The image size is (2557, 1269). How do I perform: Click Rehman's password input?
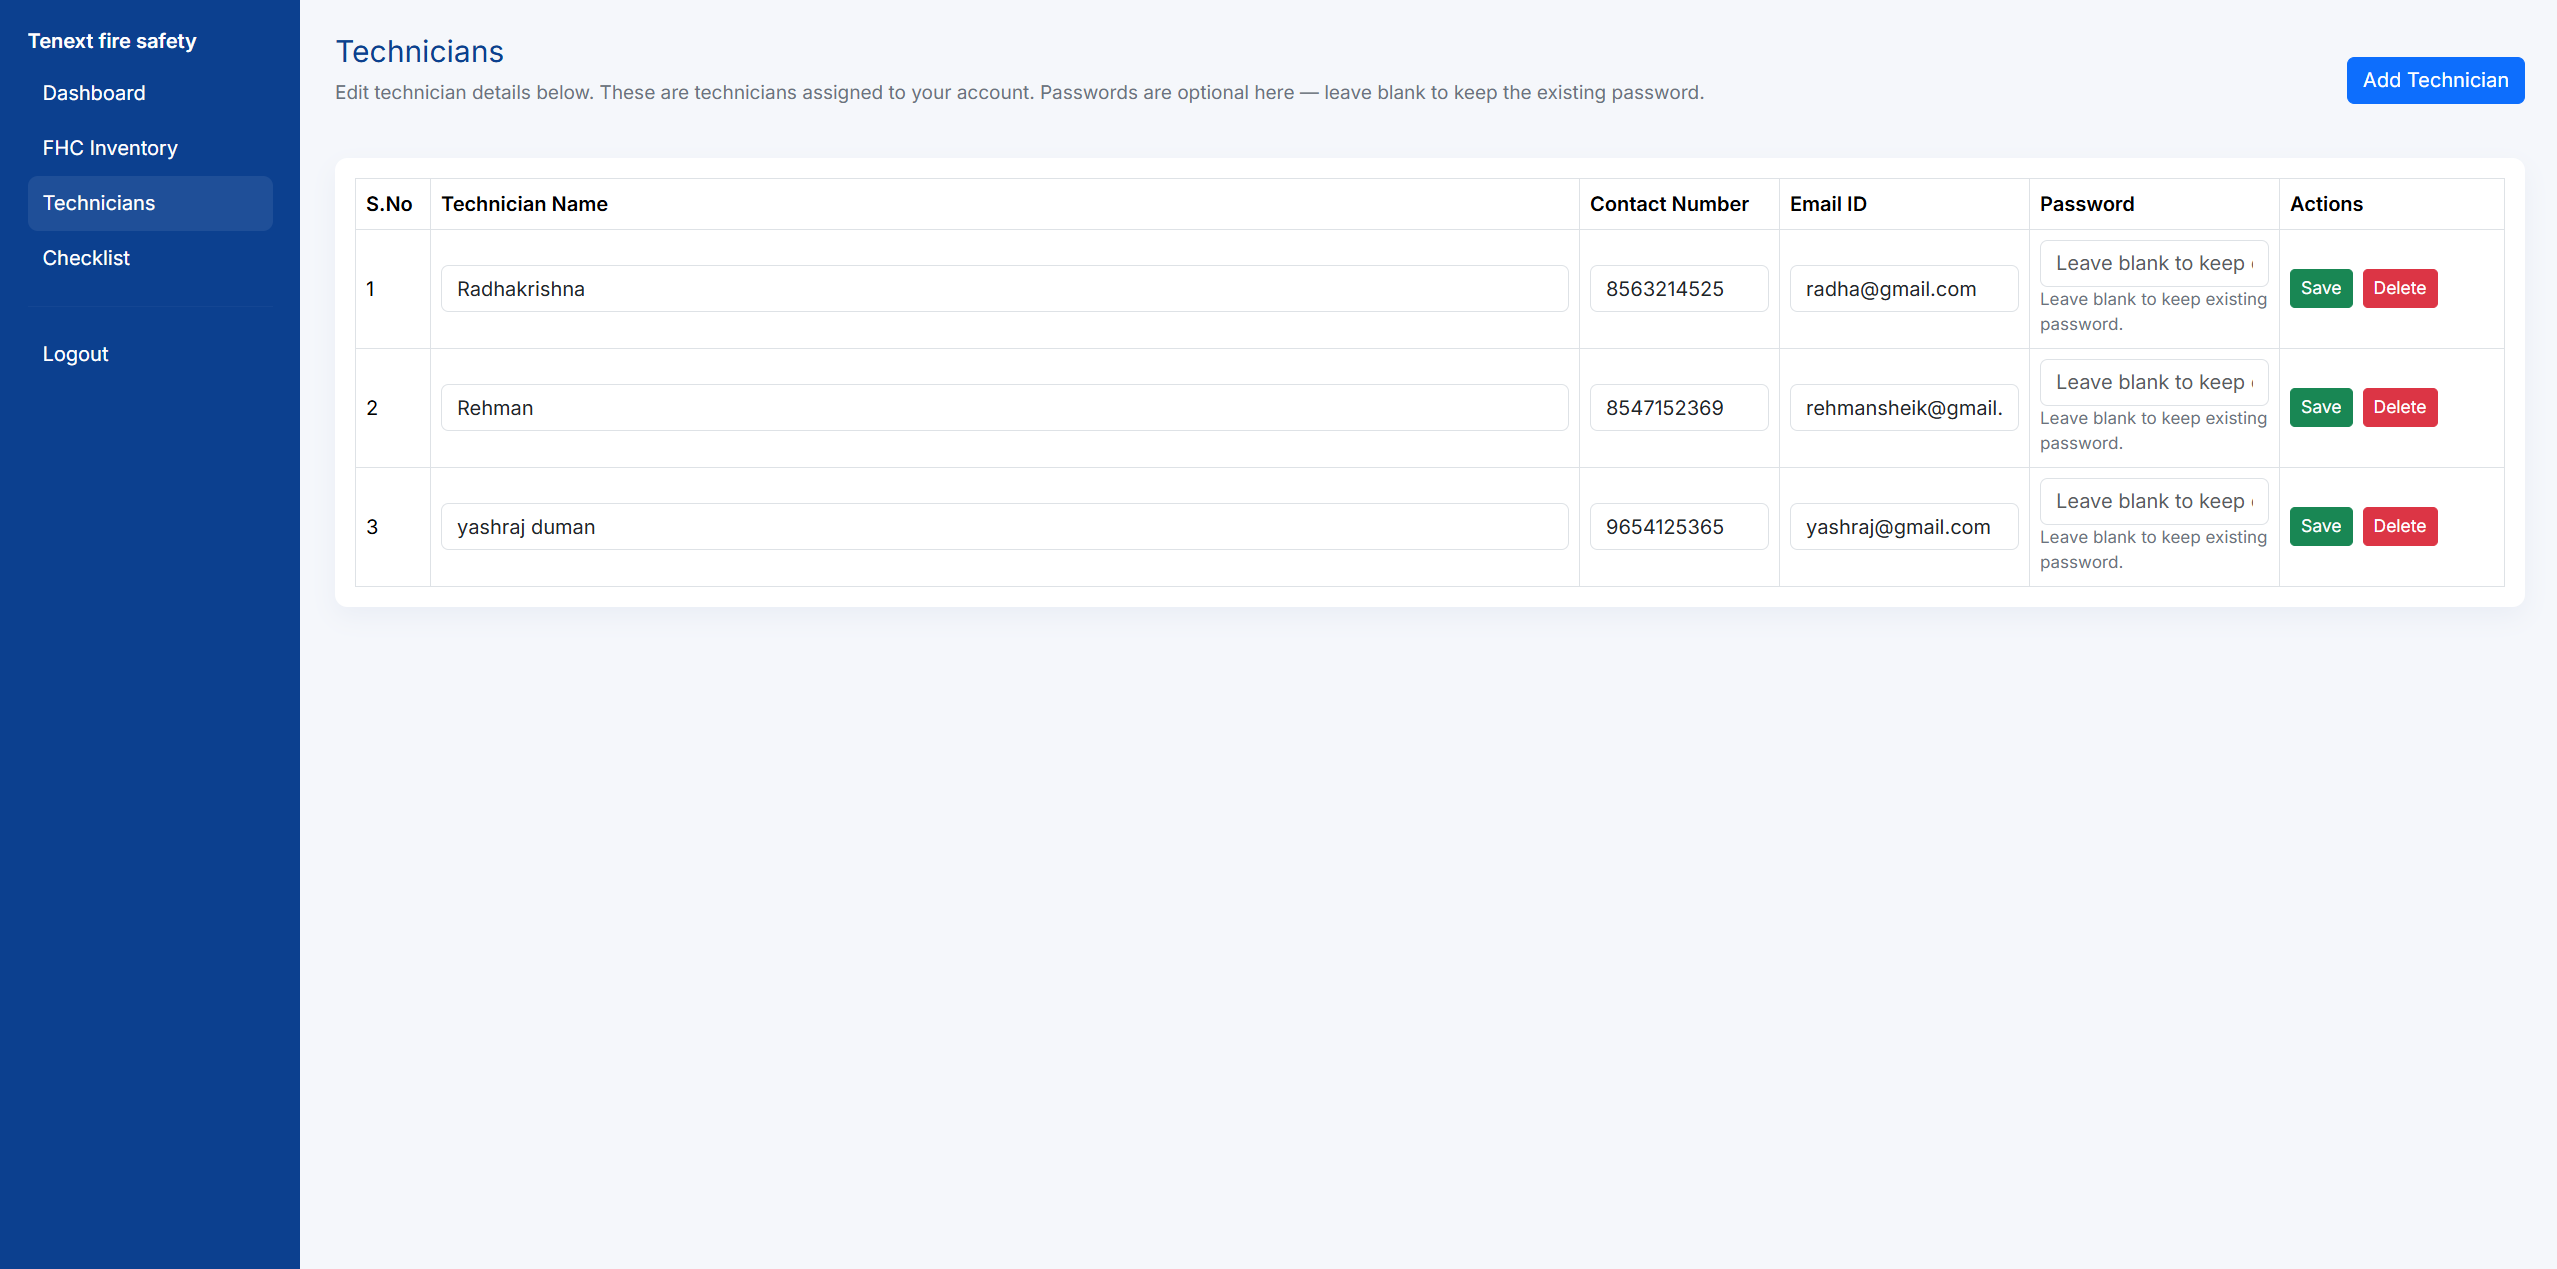(2153, 382)
